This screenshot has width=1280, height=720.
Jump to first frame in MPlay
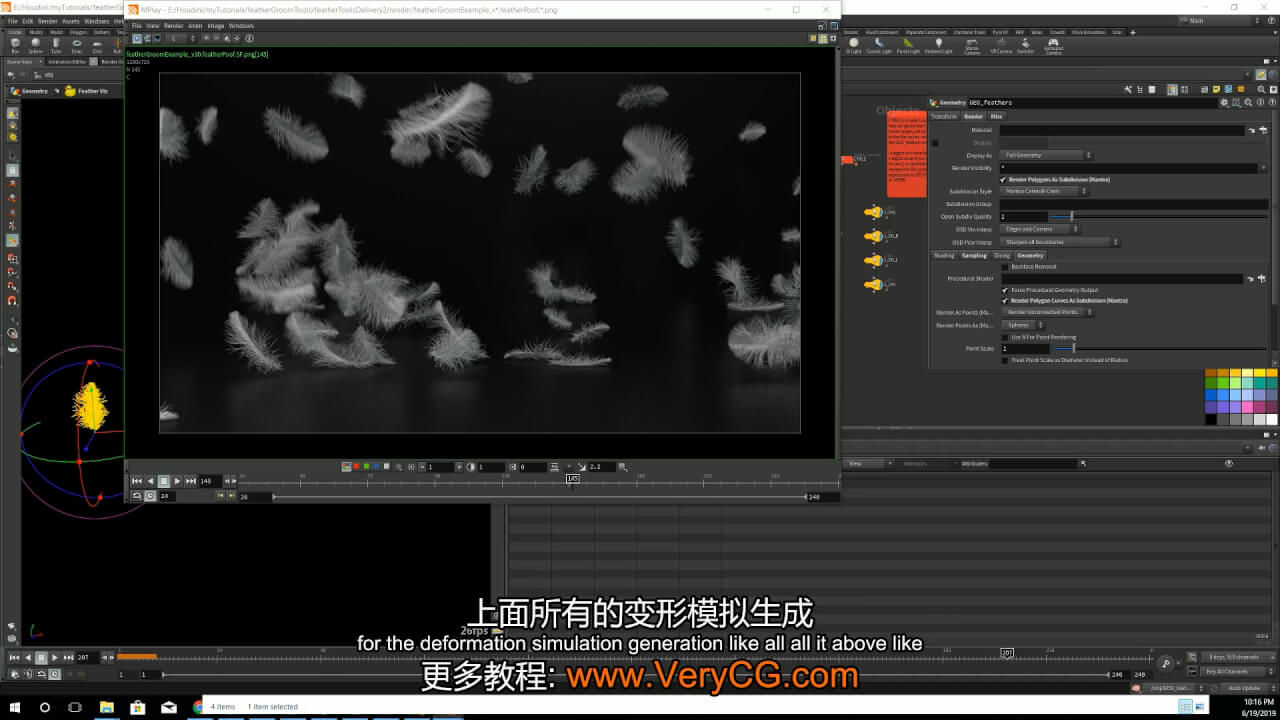(x=138, y=481)
